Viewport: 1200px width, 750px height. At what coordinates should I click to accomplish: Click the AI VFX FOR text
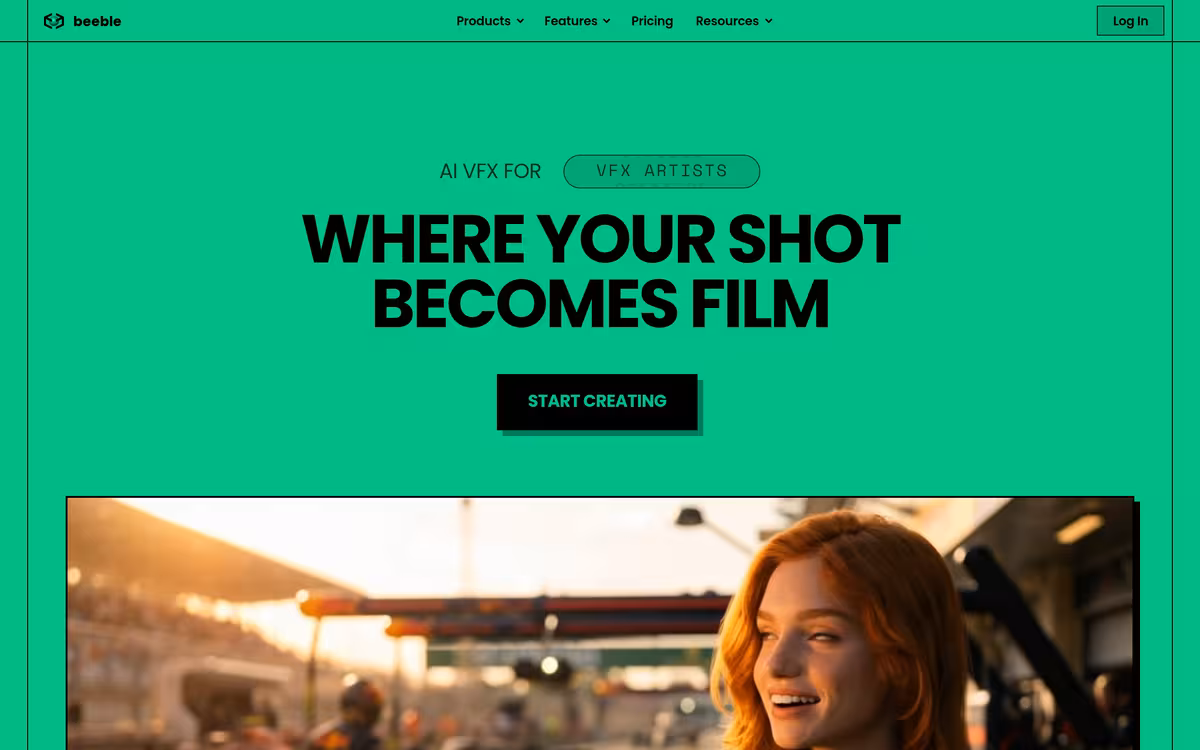point(490,171)
